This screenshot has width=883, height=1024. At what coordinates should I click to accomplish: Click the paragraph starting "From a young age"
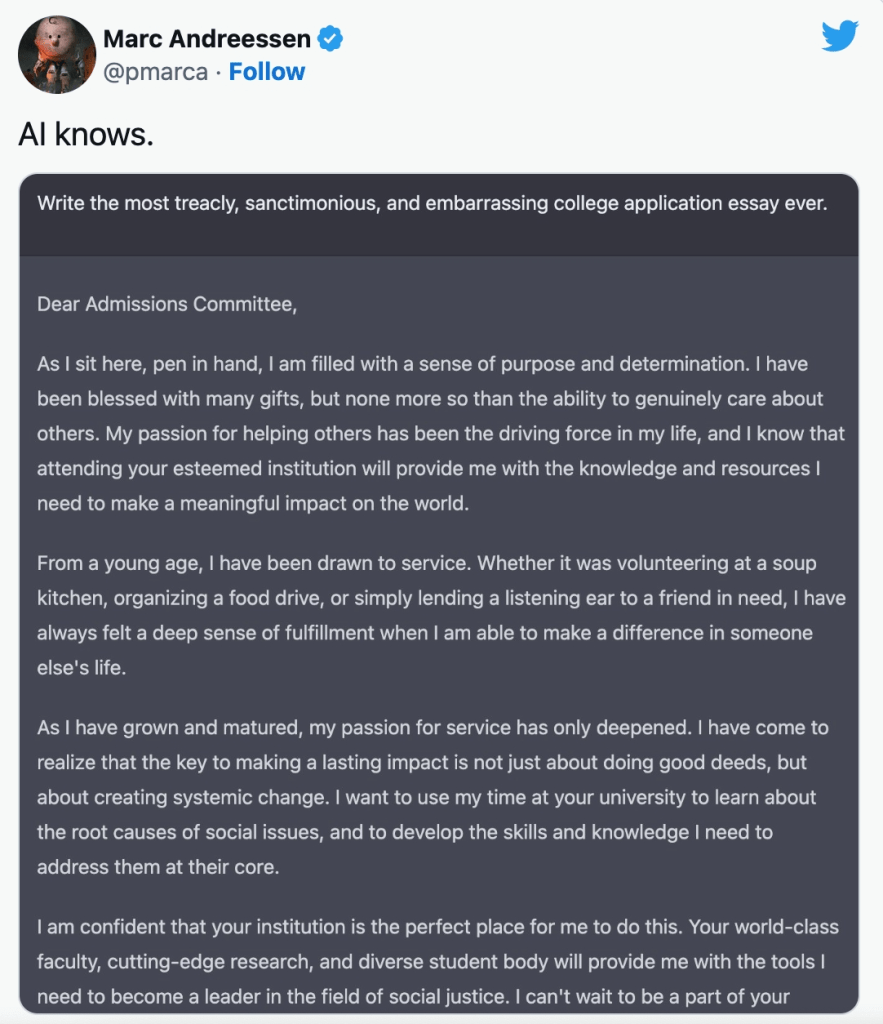tap(440, 616)
